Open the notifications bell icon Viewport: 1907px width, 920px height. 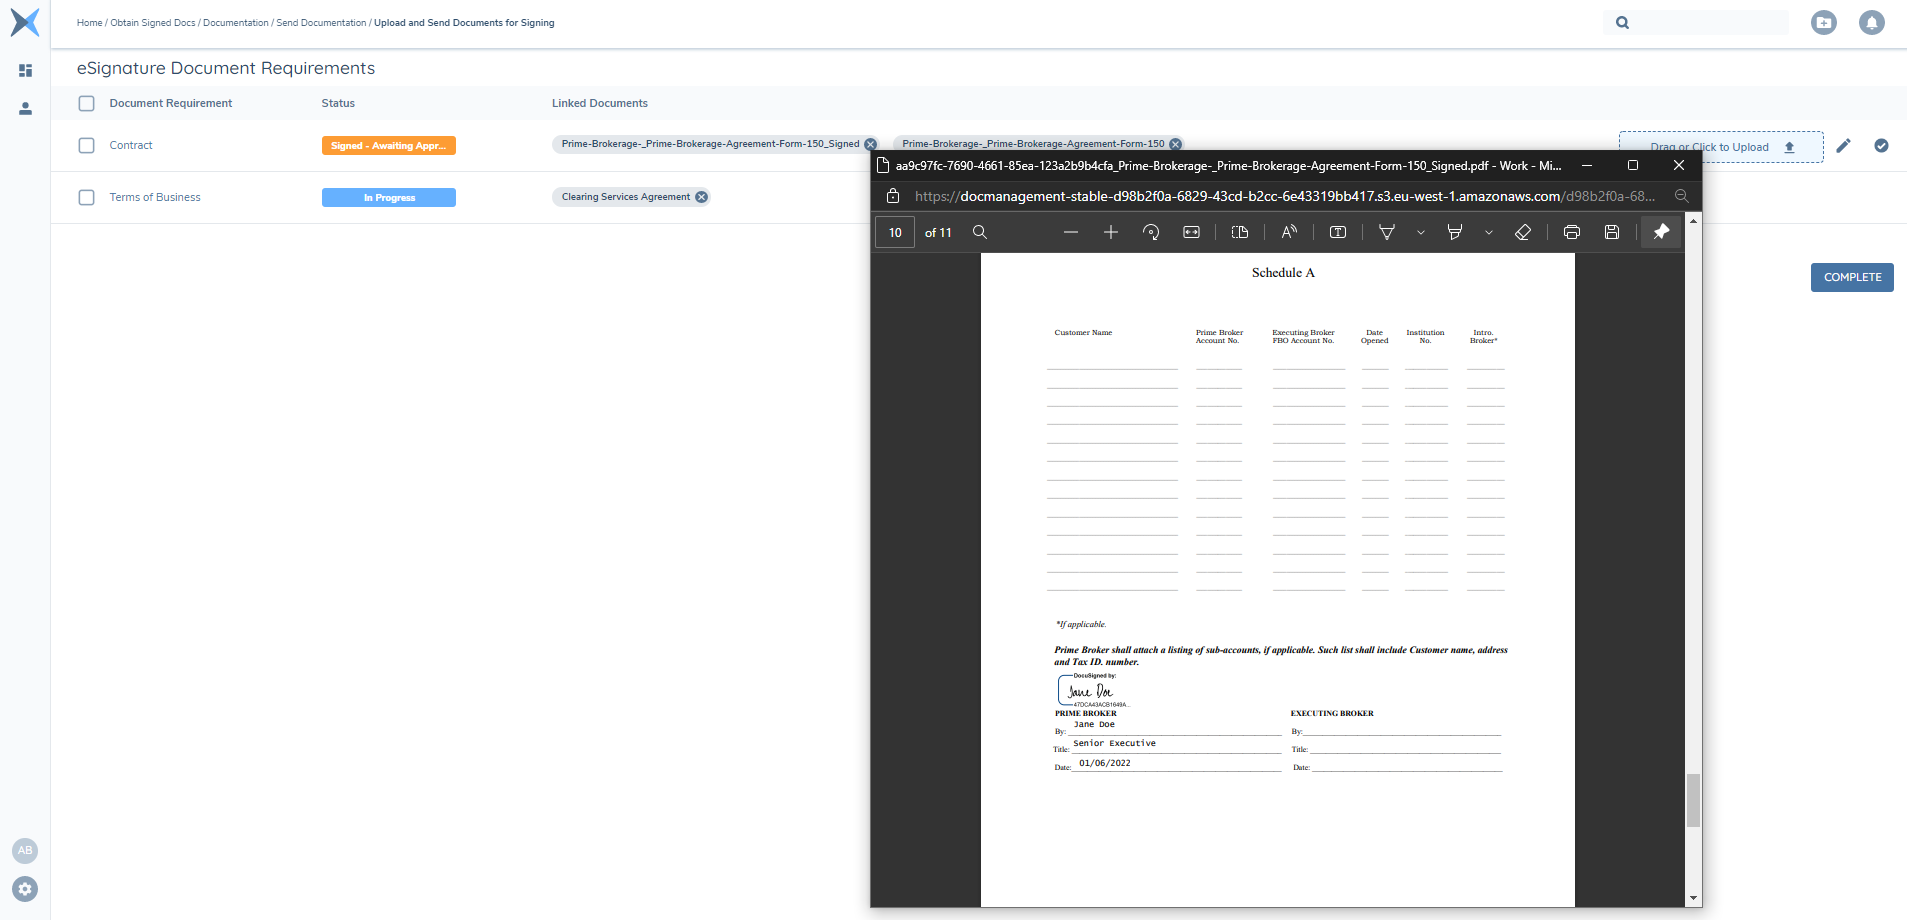click(1871, 23)
